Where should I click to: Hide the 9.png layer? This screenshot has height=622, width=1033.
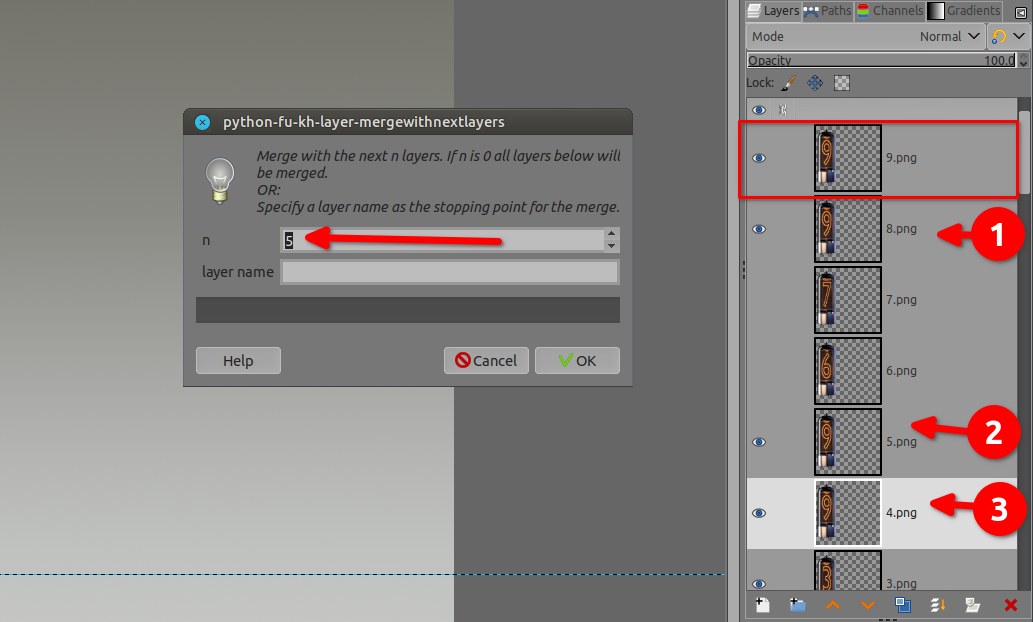pos(759,158)
